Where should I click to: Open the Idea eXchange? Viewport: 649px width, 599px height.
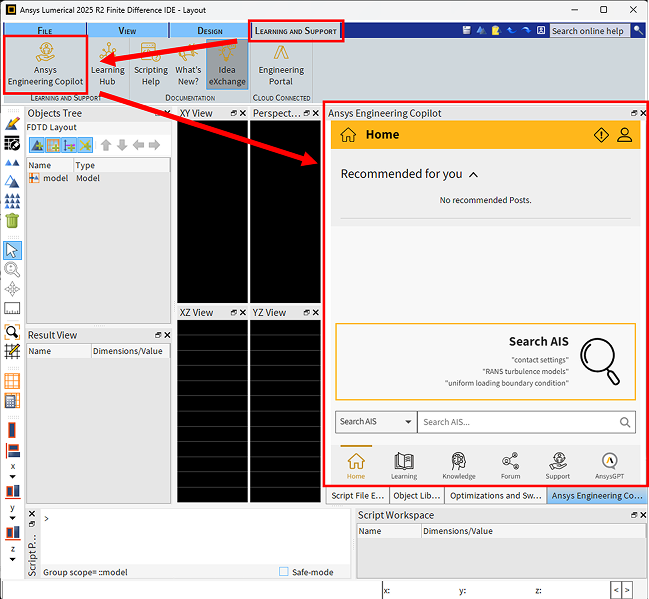(x=227, y=64)
